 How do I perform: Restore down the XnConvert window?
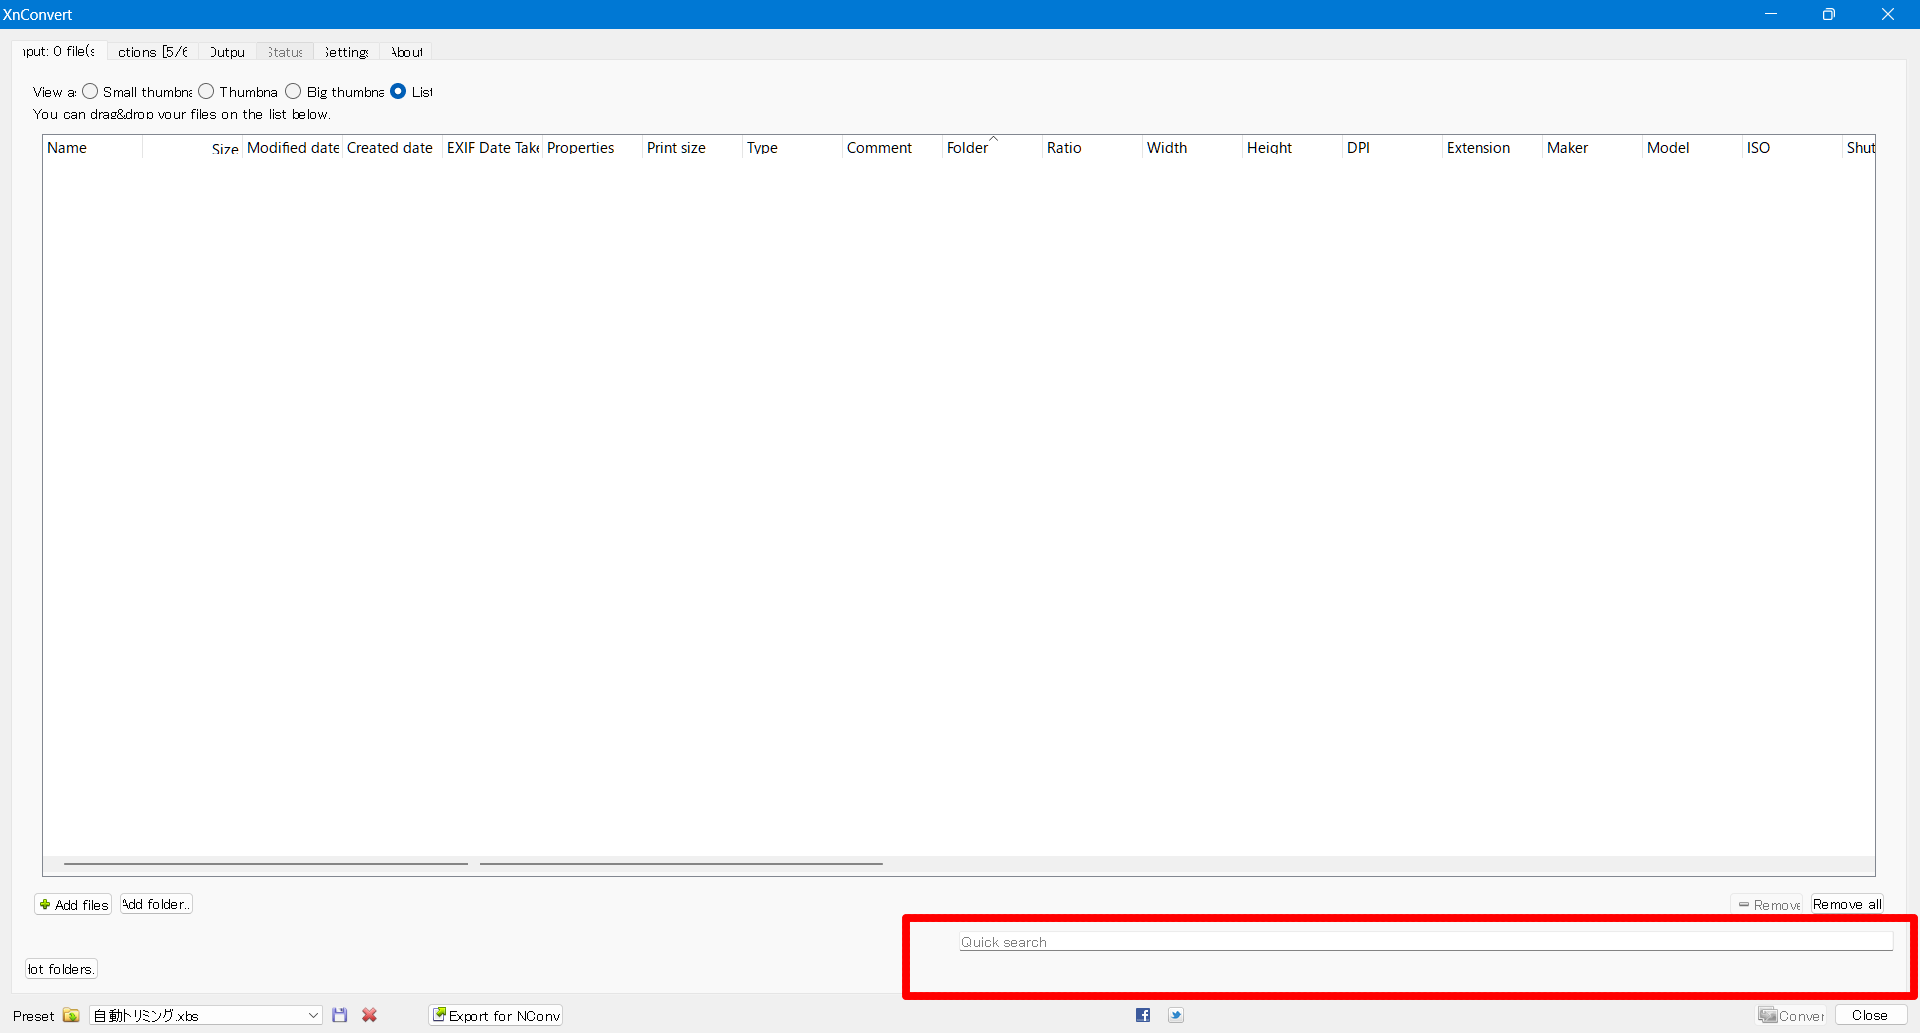(x=1829, y=14)
